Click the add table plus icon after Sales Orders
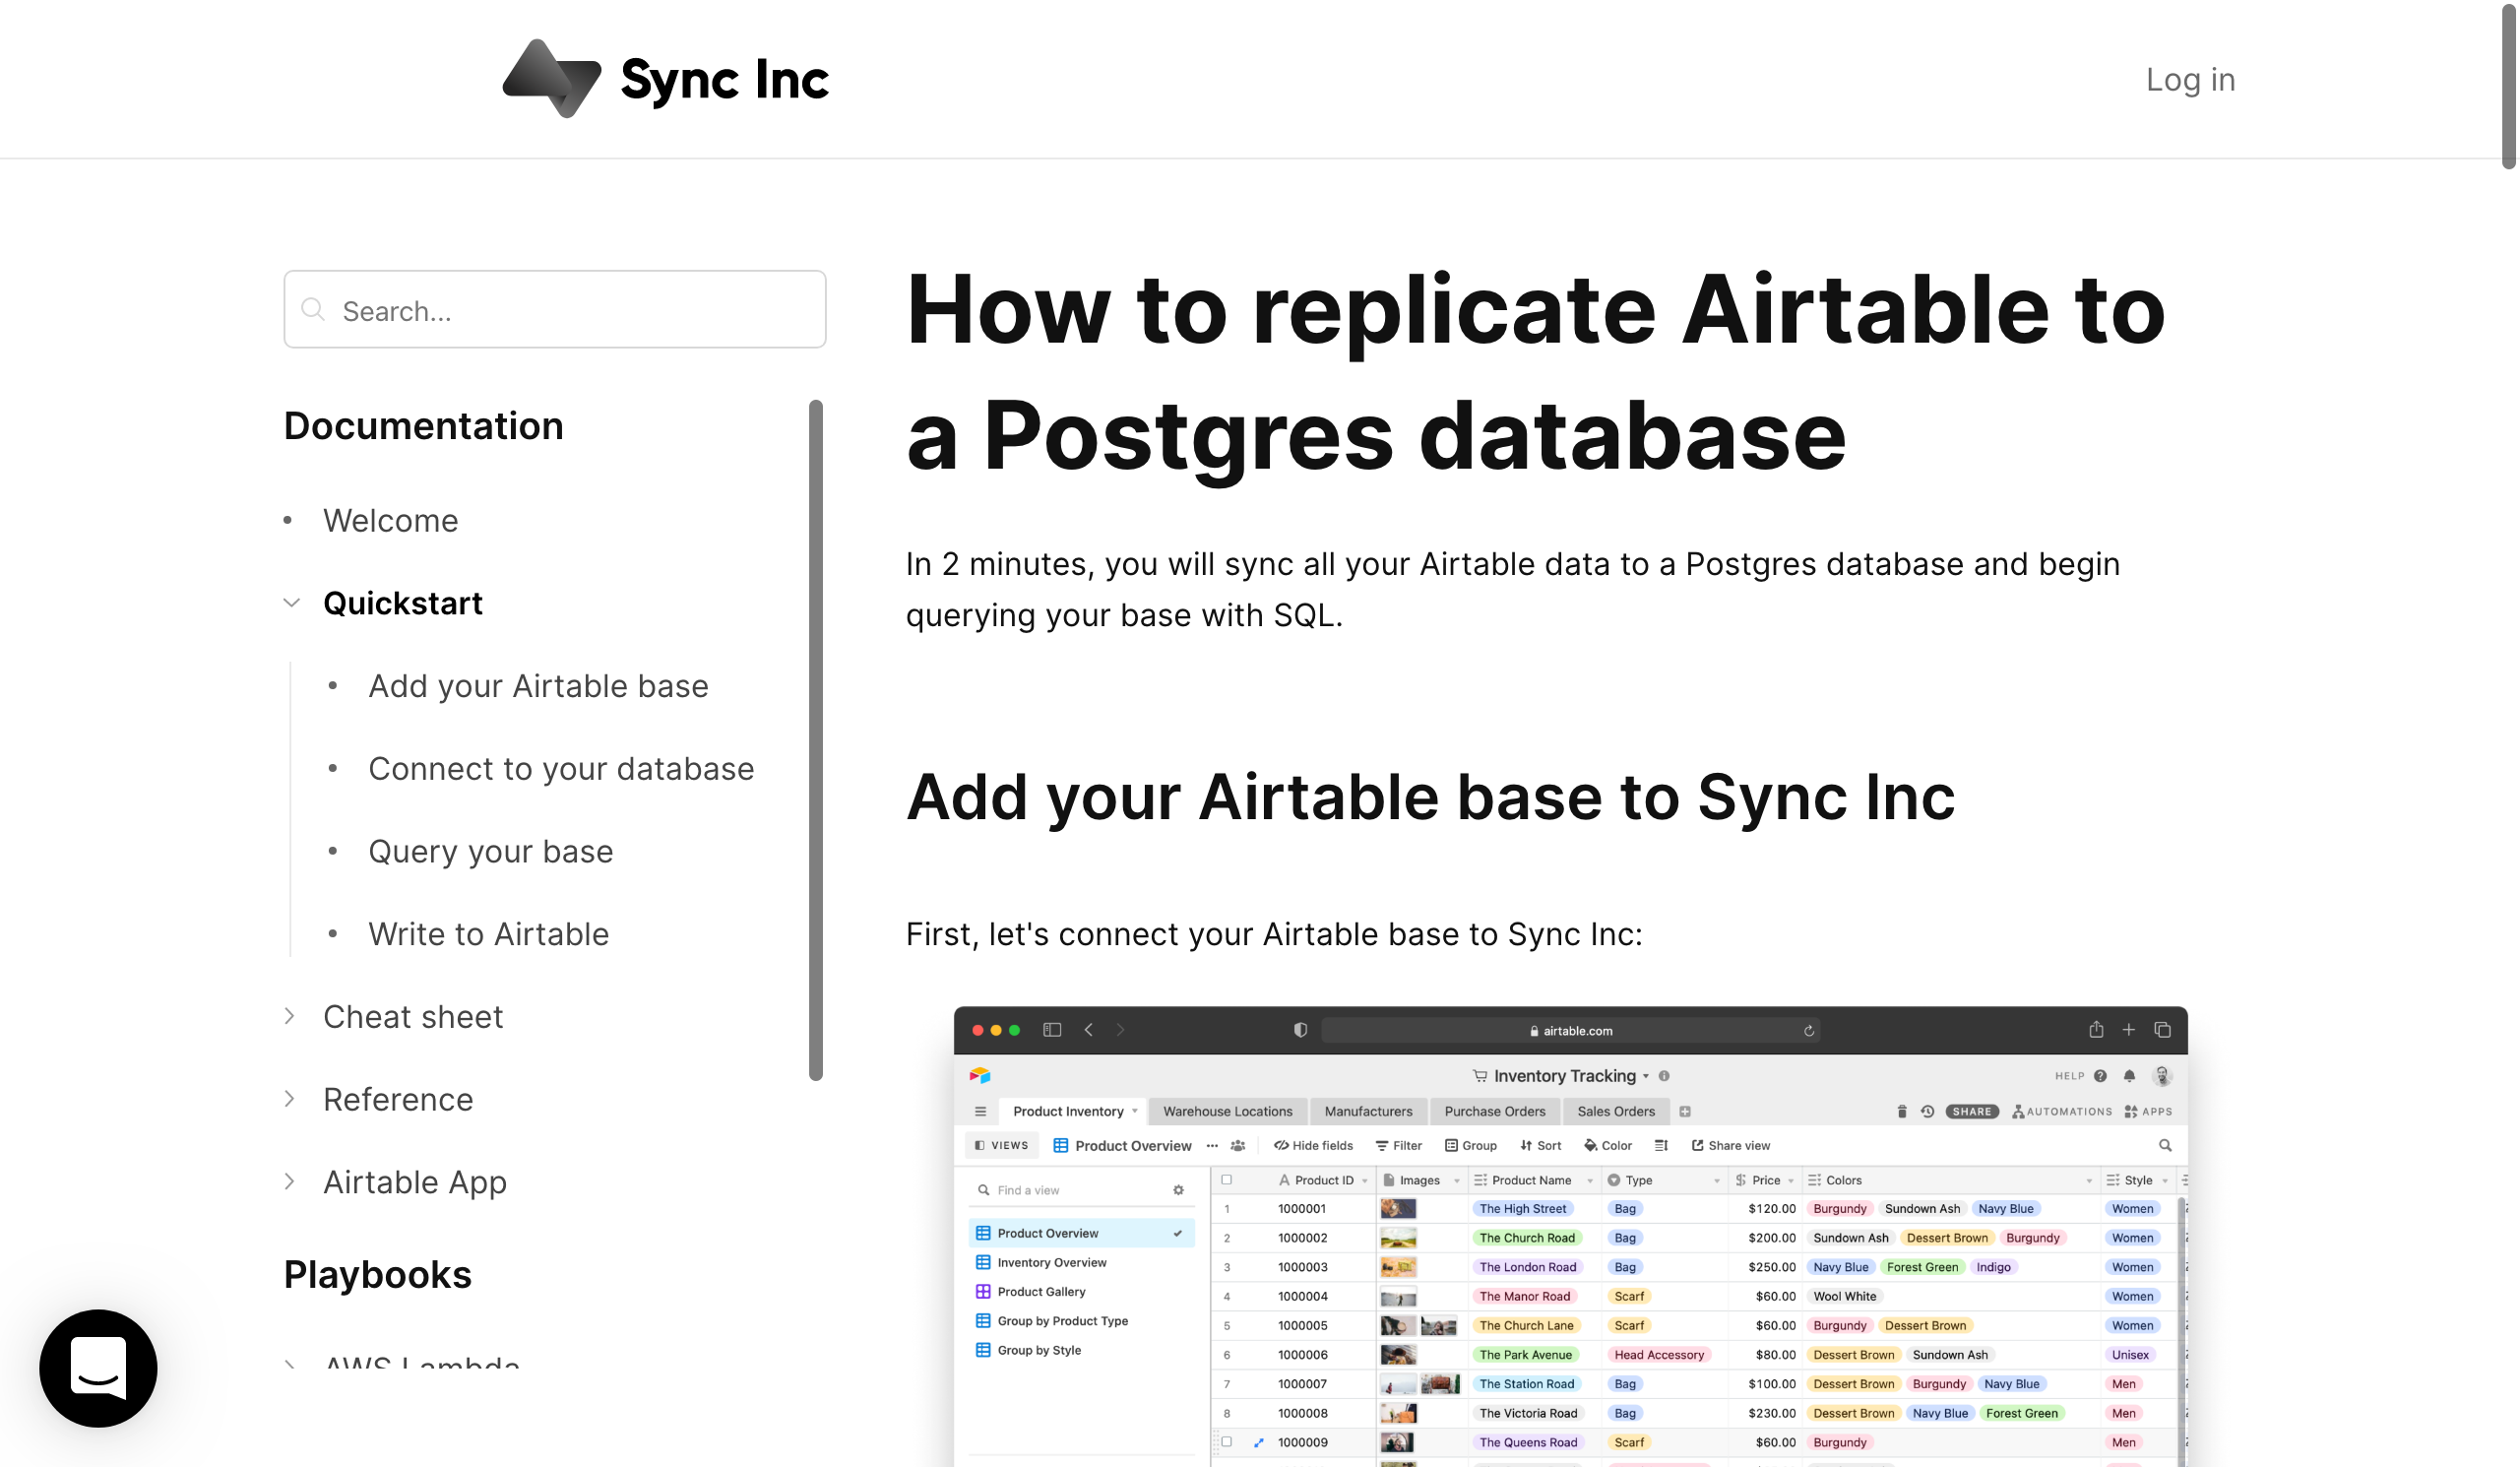 coord(1685,1111)
